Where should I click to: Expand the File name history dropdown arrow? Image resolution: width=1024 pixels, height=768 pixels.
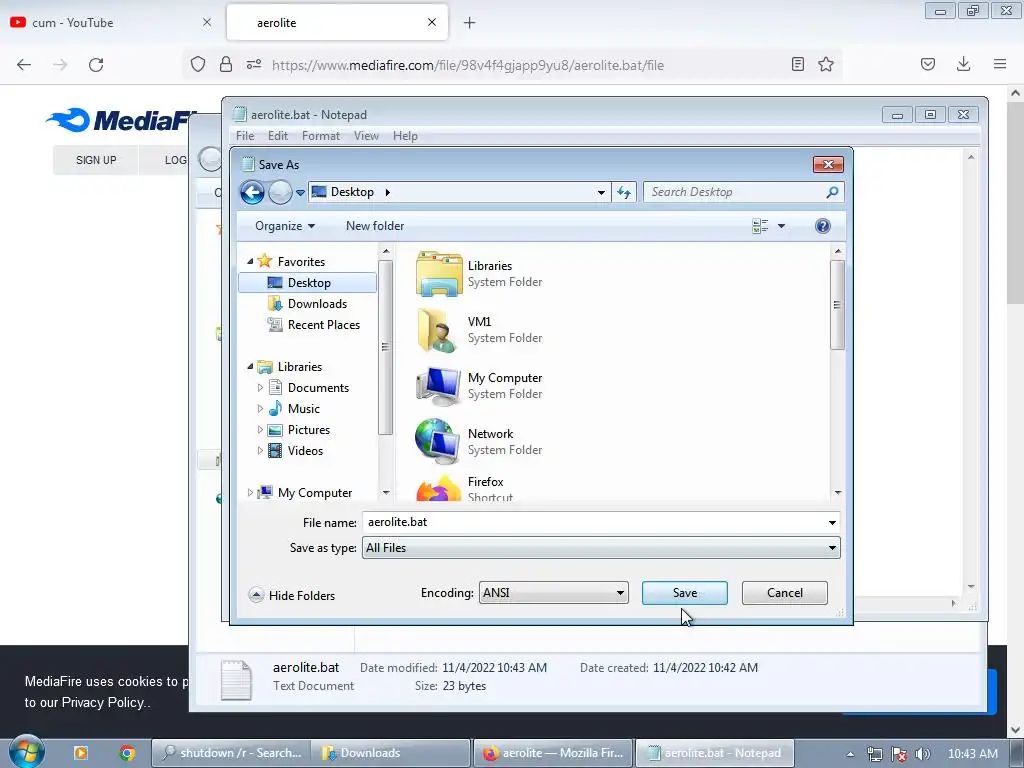[x=832, y=522]
